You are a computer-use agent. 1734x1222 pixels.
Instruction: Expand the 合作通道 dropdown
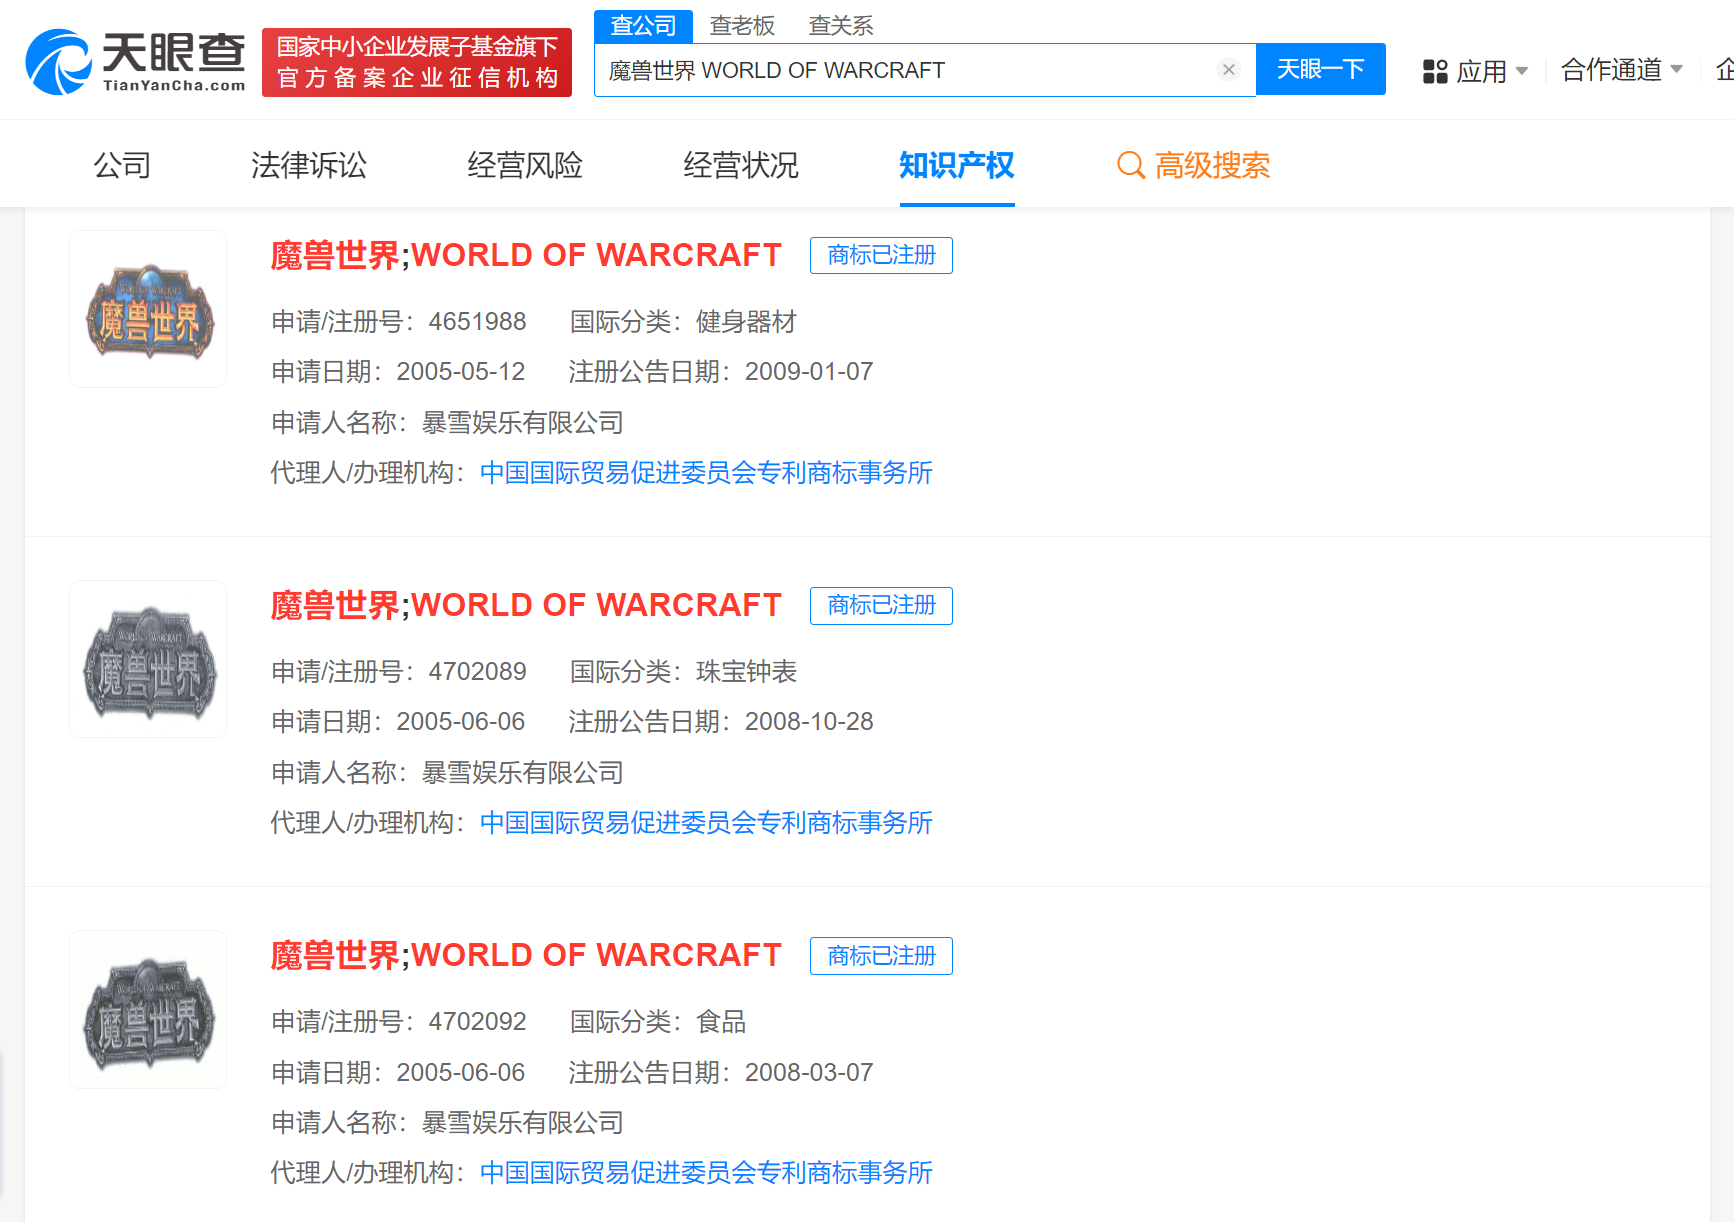[x=1622, y=70]
